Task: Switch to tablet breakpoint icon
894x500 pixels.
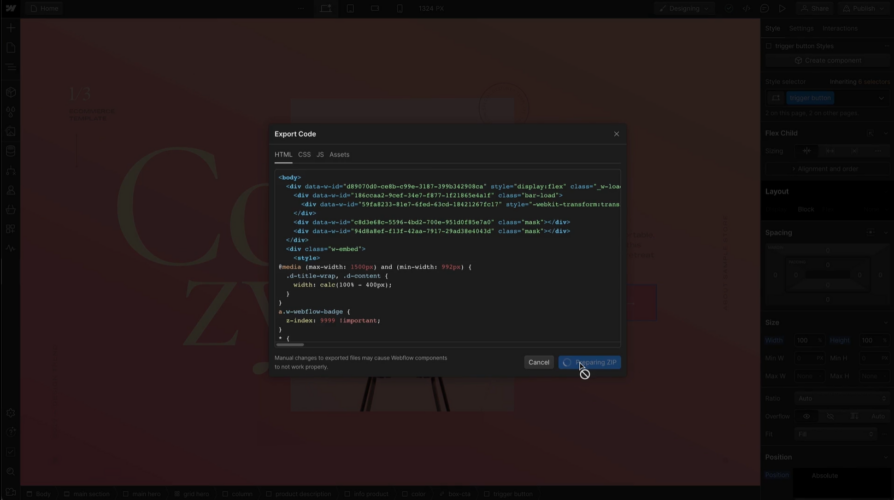Action: pyautogui.click(x=350, y=9)
